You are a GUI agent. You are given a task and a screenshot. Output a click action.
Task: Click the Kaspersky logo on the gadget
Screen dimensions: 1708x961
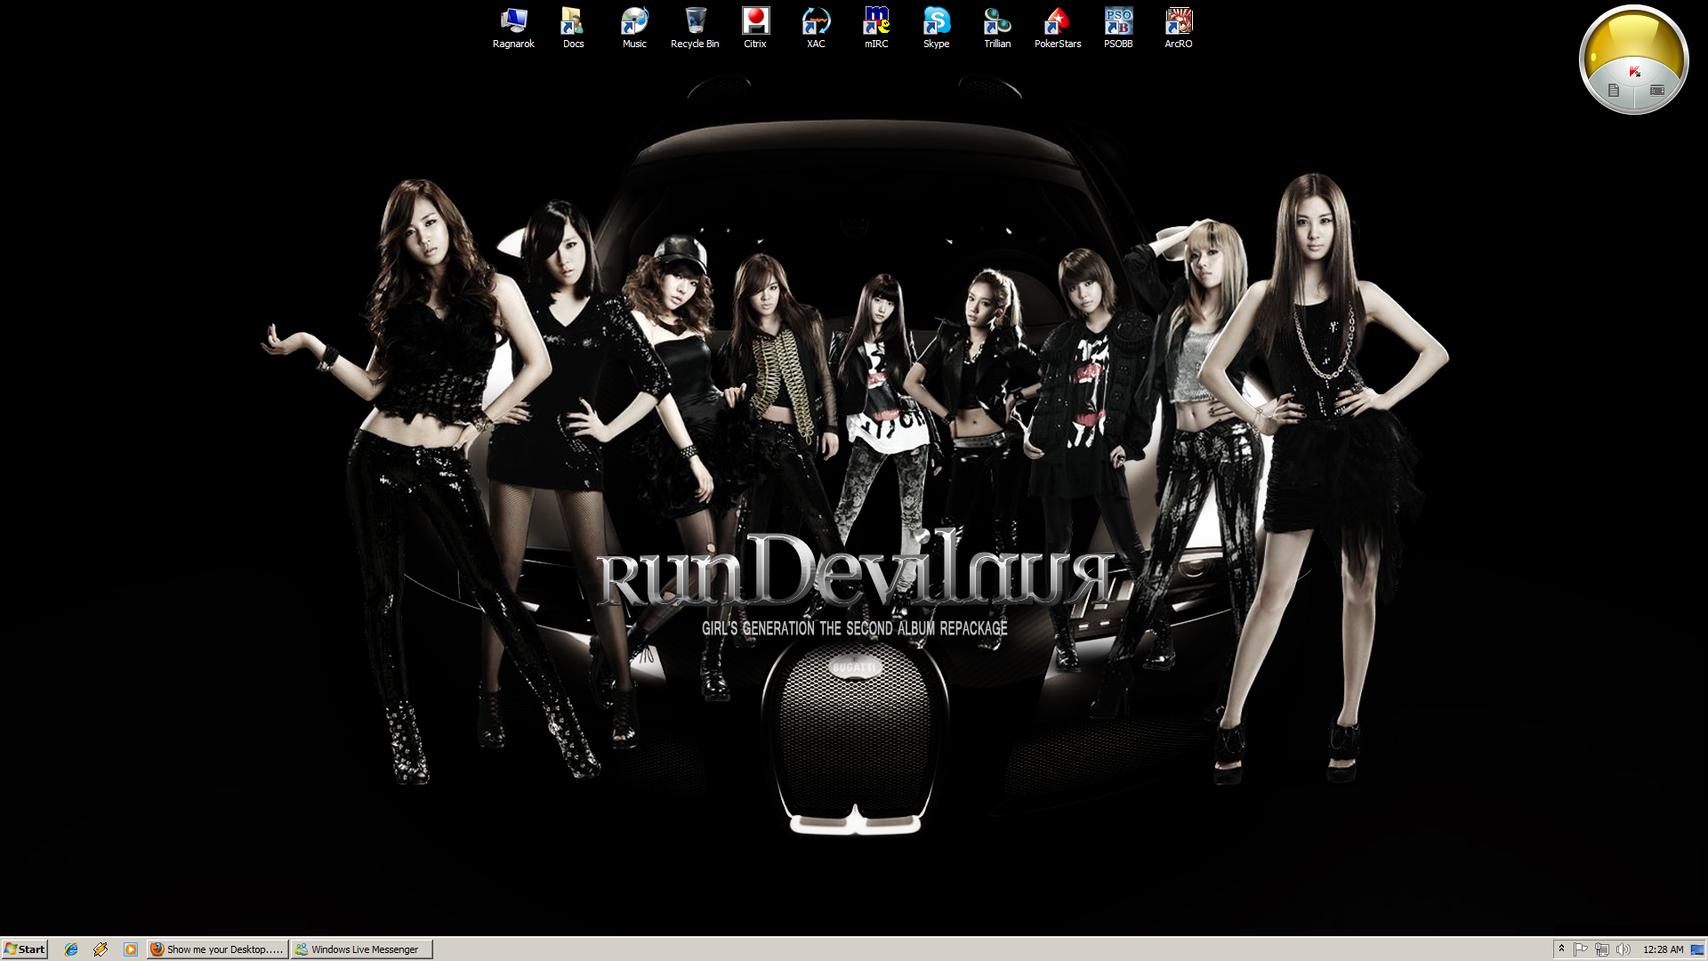point(1634,71)
